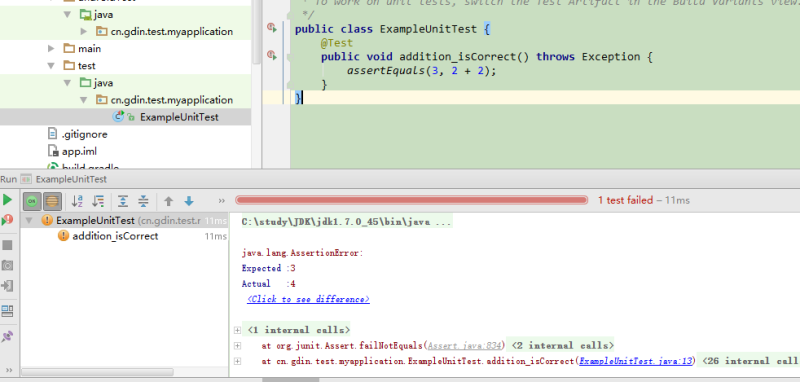
Task: Expand the main folder
Action: (51, 48)
